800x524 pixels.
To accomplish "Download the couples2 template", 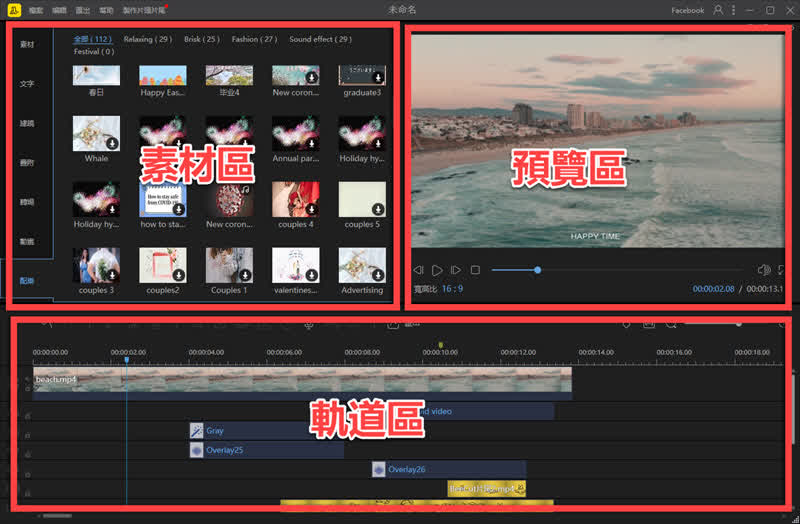I will [x=179, y=275].
